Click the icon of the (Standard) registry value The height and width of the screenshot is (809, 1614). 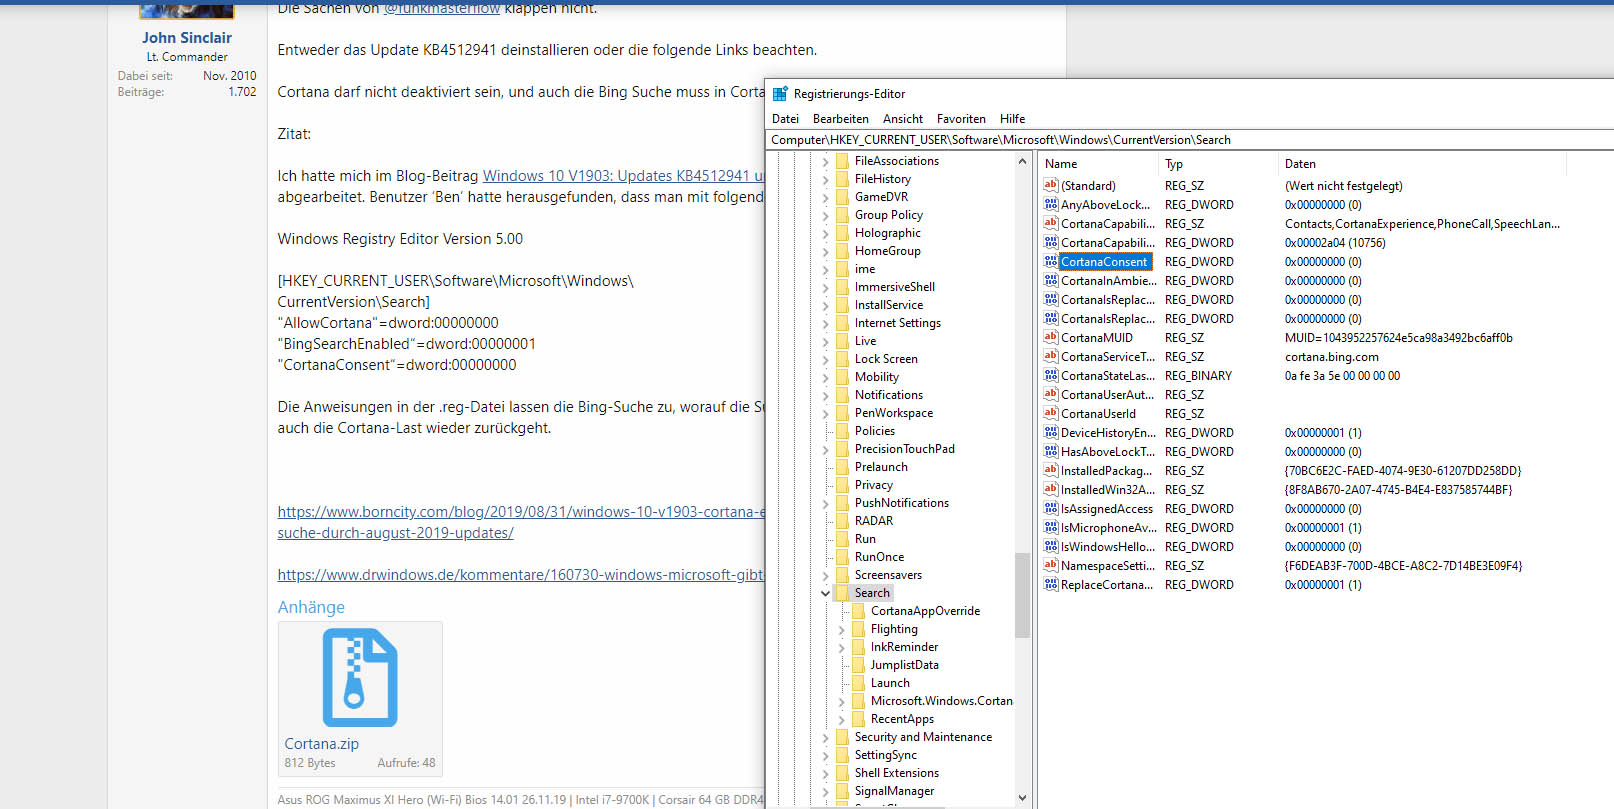click(x=1050, y=185)
